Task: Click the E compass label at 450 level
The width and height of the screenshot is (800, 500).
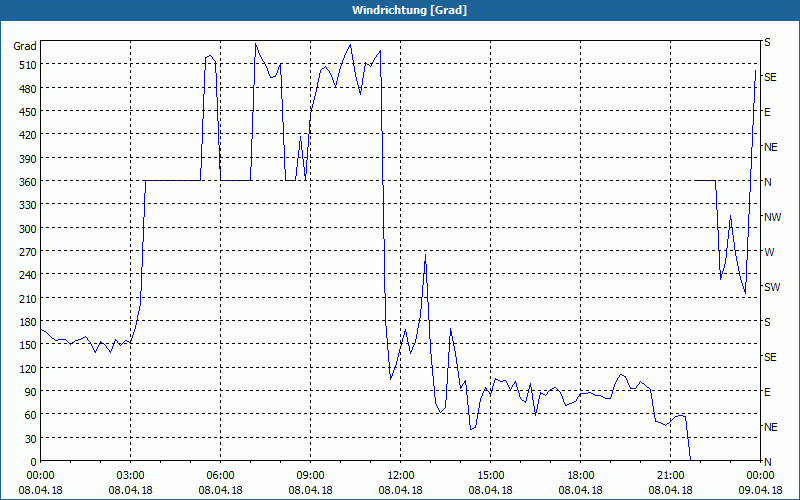Action: pyautogui.click(x=767, y=112)
